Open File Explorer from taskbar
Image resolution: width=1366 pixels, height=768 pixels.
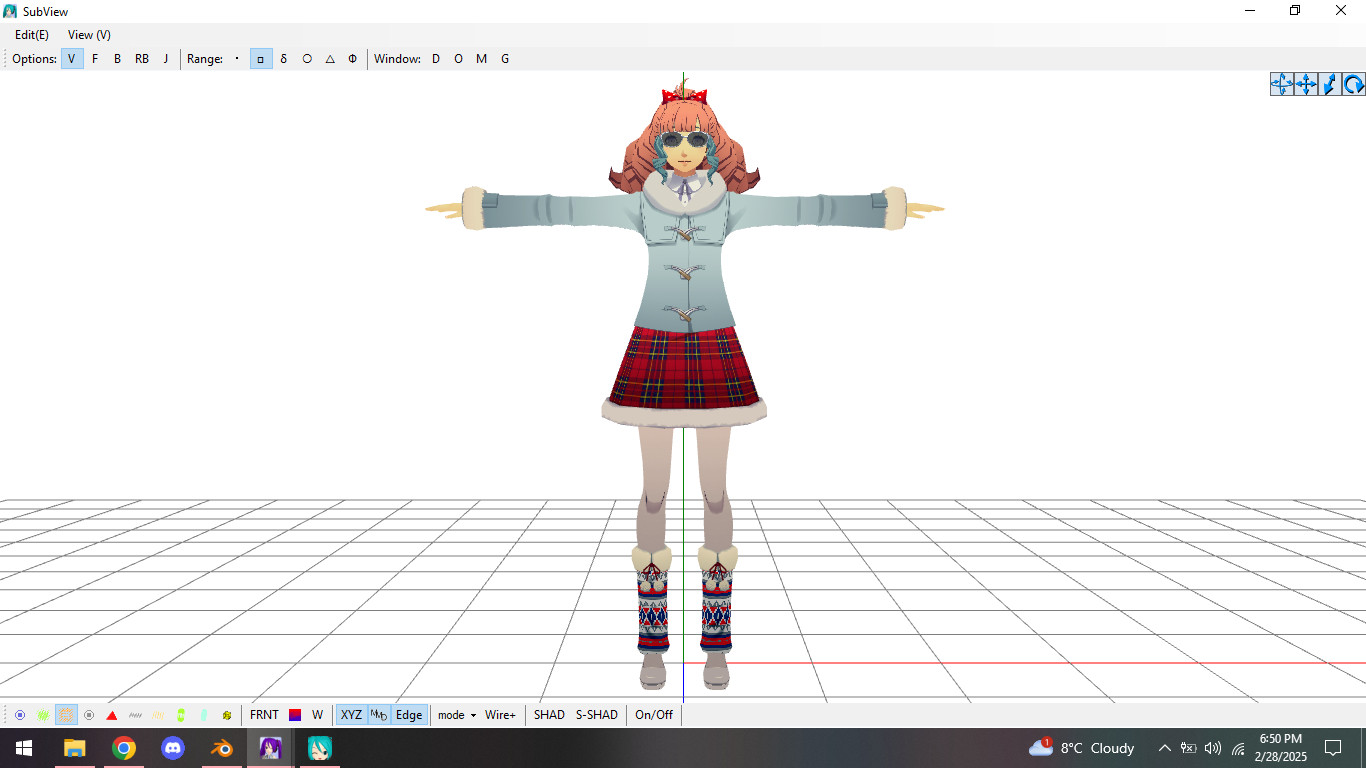[x=75, y=748]
